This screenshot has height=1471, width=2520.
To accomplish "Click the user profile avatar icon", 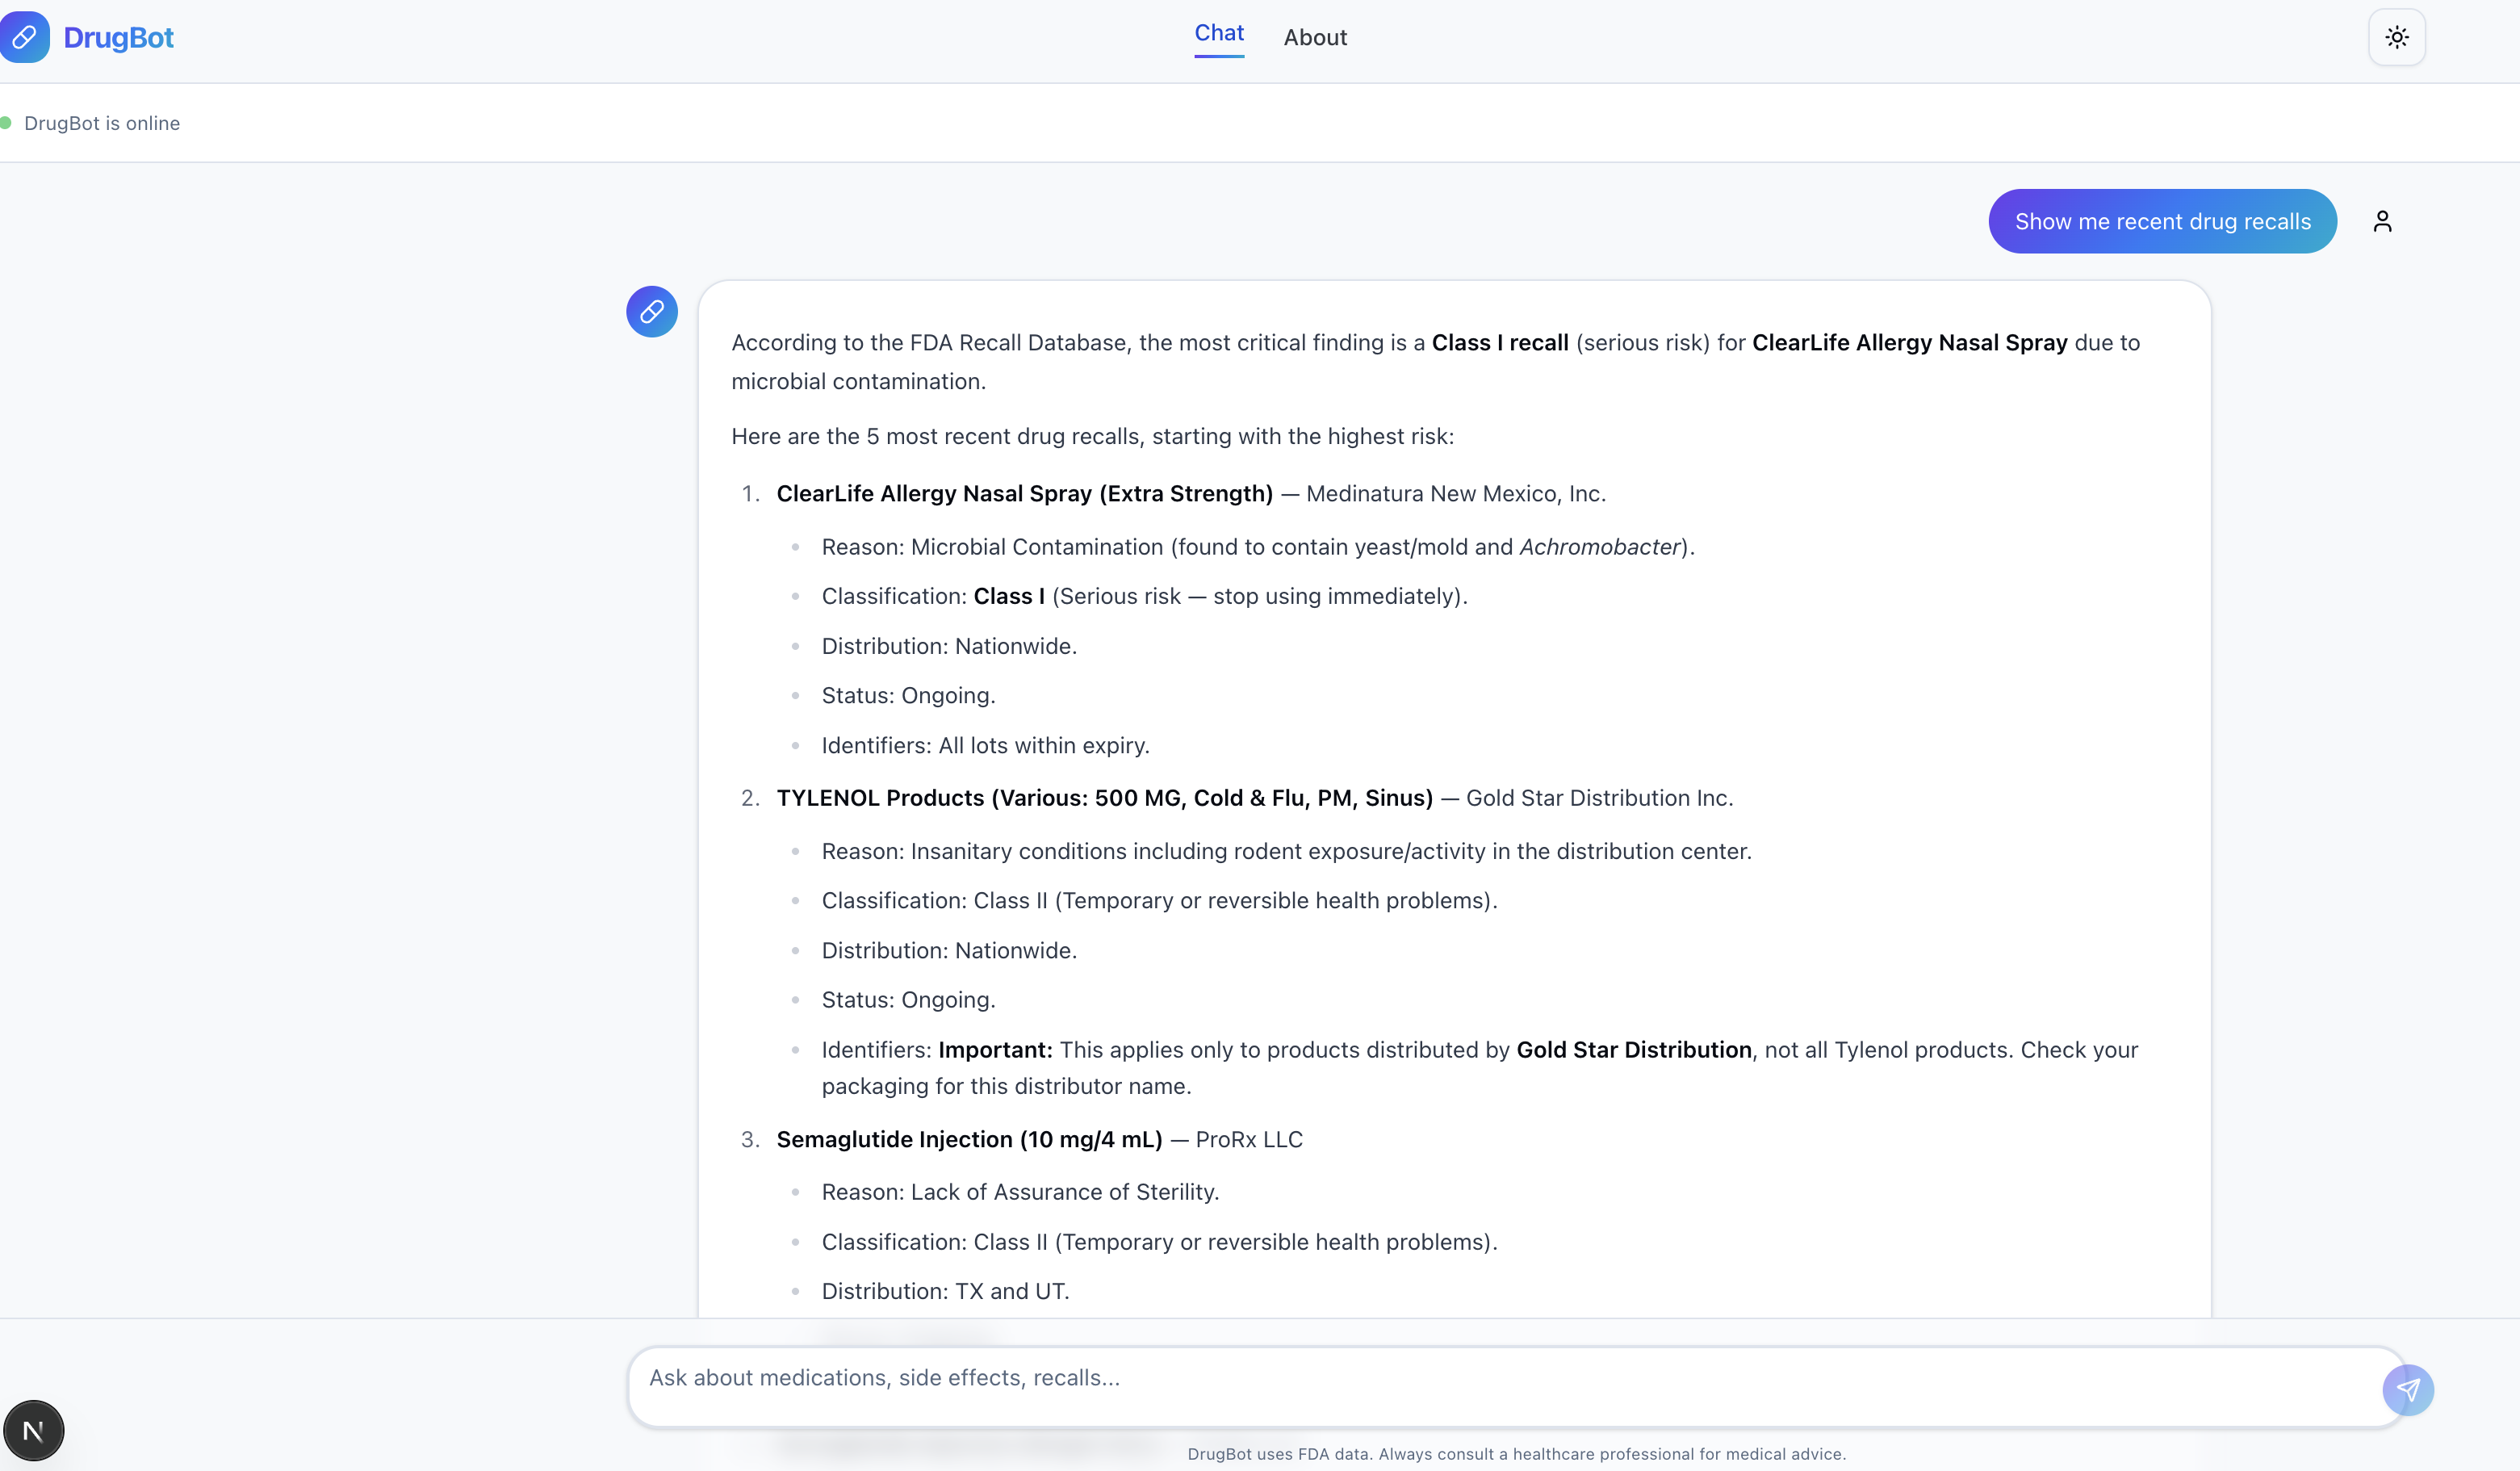I will (x=2382, y=221).
